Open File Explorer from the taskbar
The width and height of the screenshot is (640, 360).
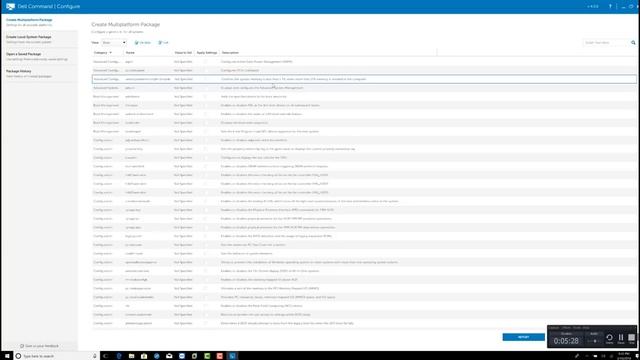tap(131, 356)
